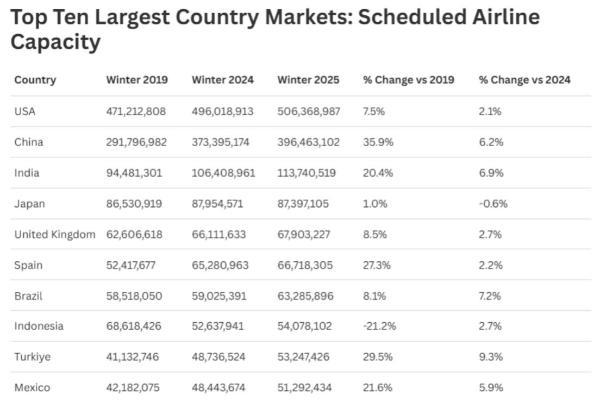Select the USA country cell
The width and height of the screenshot is (600, 400).
[25, 111]
